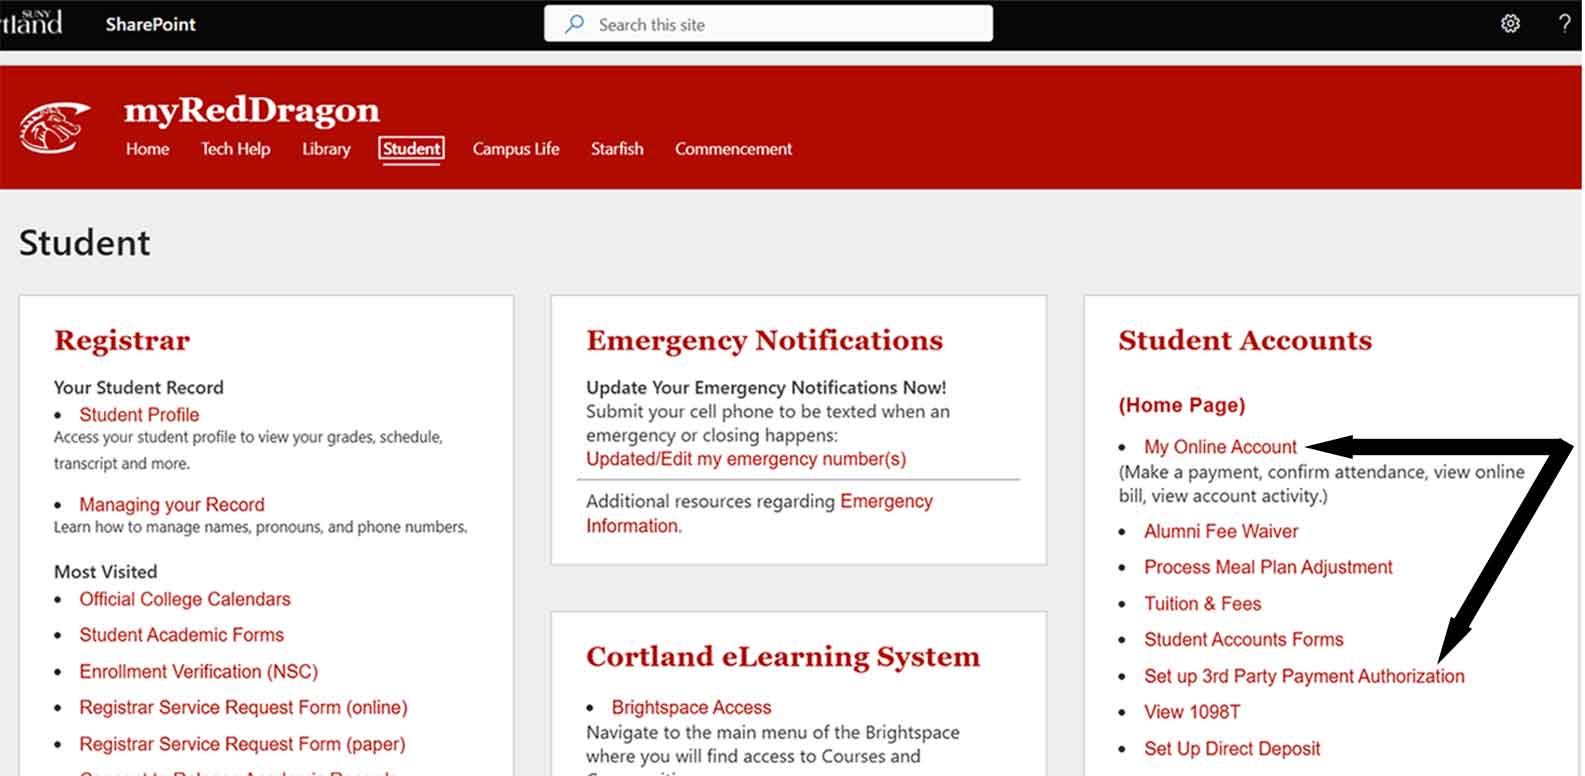Open the Student Profile link
The height and width of the screenshot is (776, 1585).
[139, 414]
